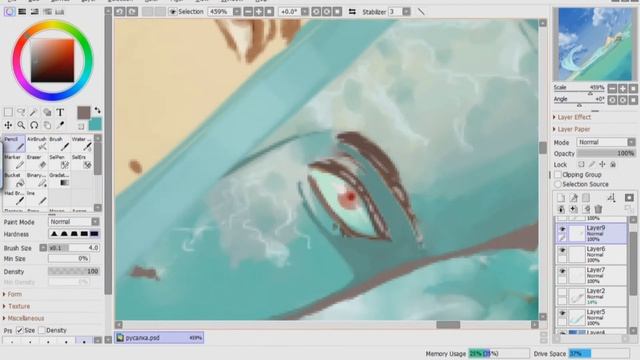Zoom out with toolbar minus button
Image resolution: width=640 pixels, height=360 pixels.
tap(248, 12)
